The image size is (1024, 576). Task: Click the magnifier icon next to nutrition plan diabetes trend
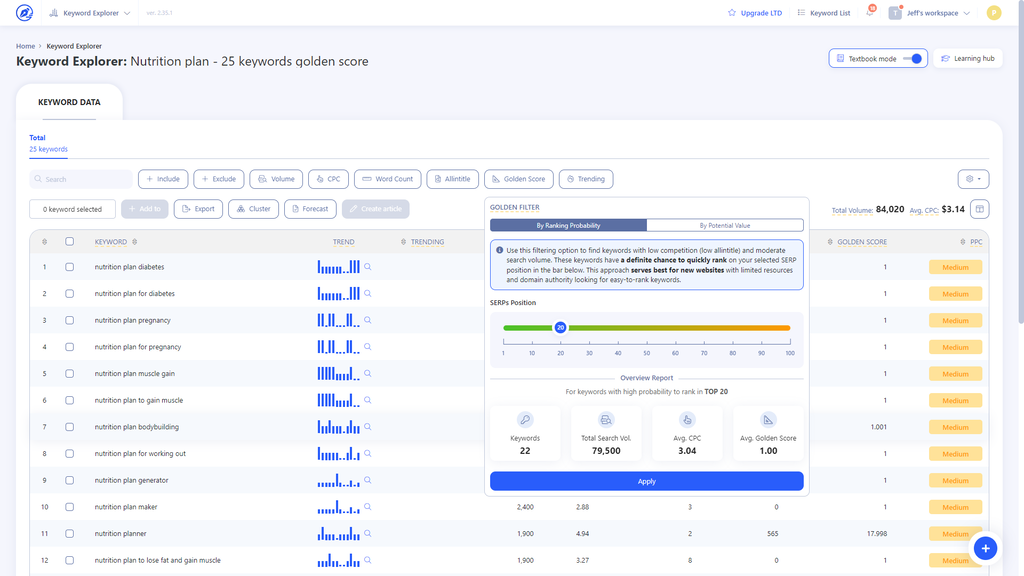click(368, 267)
